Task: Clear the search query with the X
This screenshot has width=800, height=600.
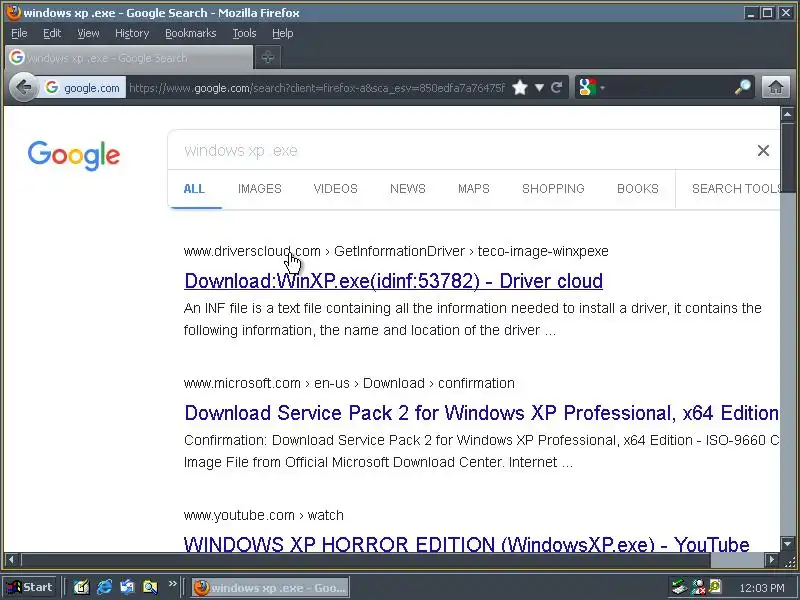Action: click(763, 151)
